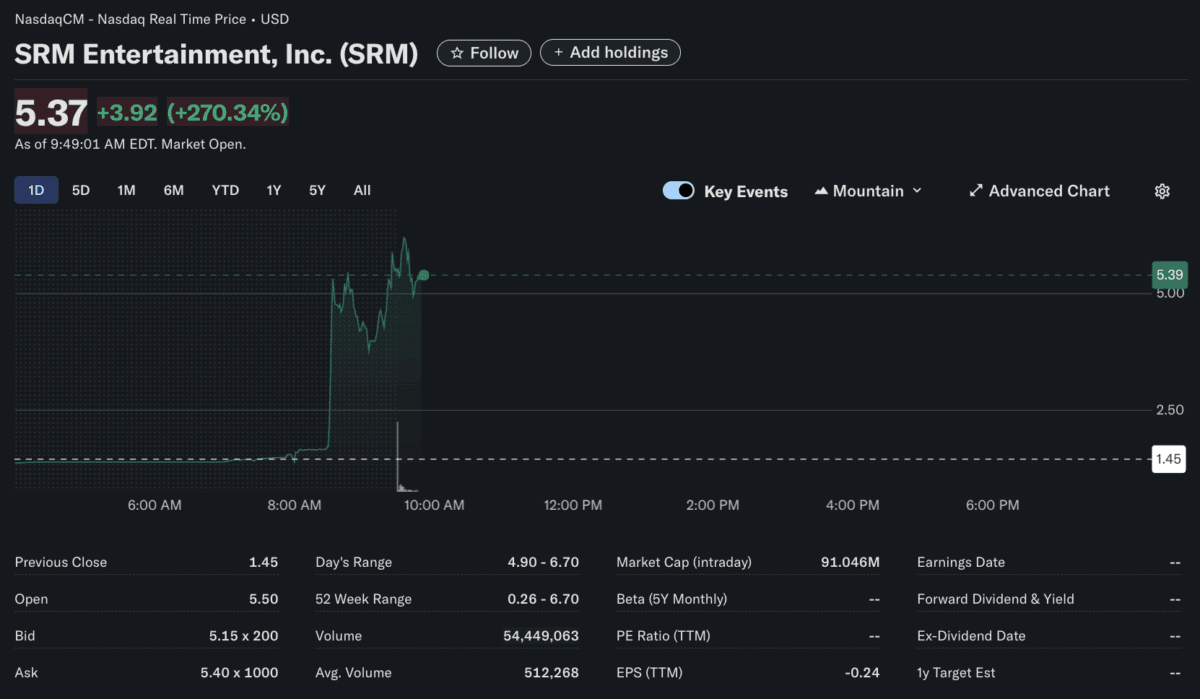The width and height of the screenshot is (1200, 699).
Task: Switch to the 5D time range
Action: (x=81, y=190)
